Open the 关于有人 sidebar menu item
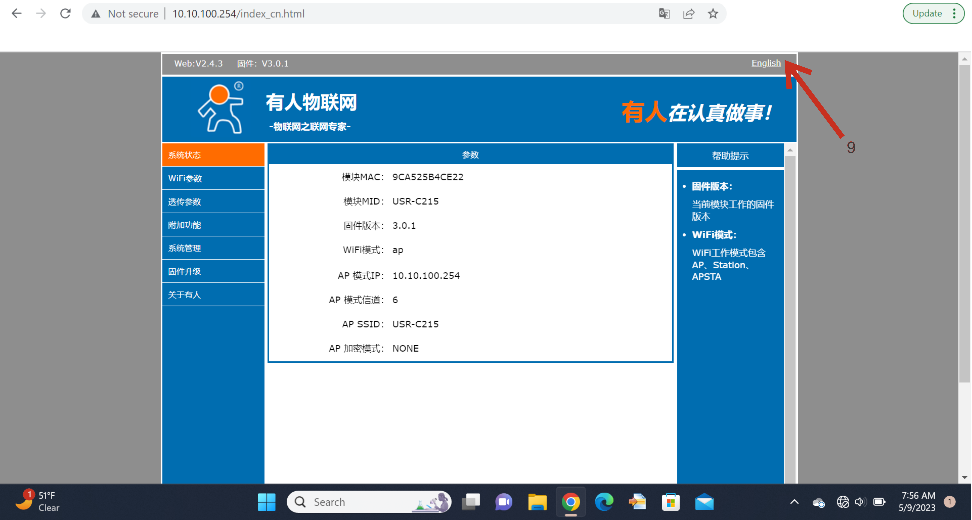This screenshot has height=520, width=972. 213,294
